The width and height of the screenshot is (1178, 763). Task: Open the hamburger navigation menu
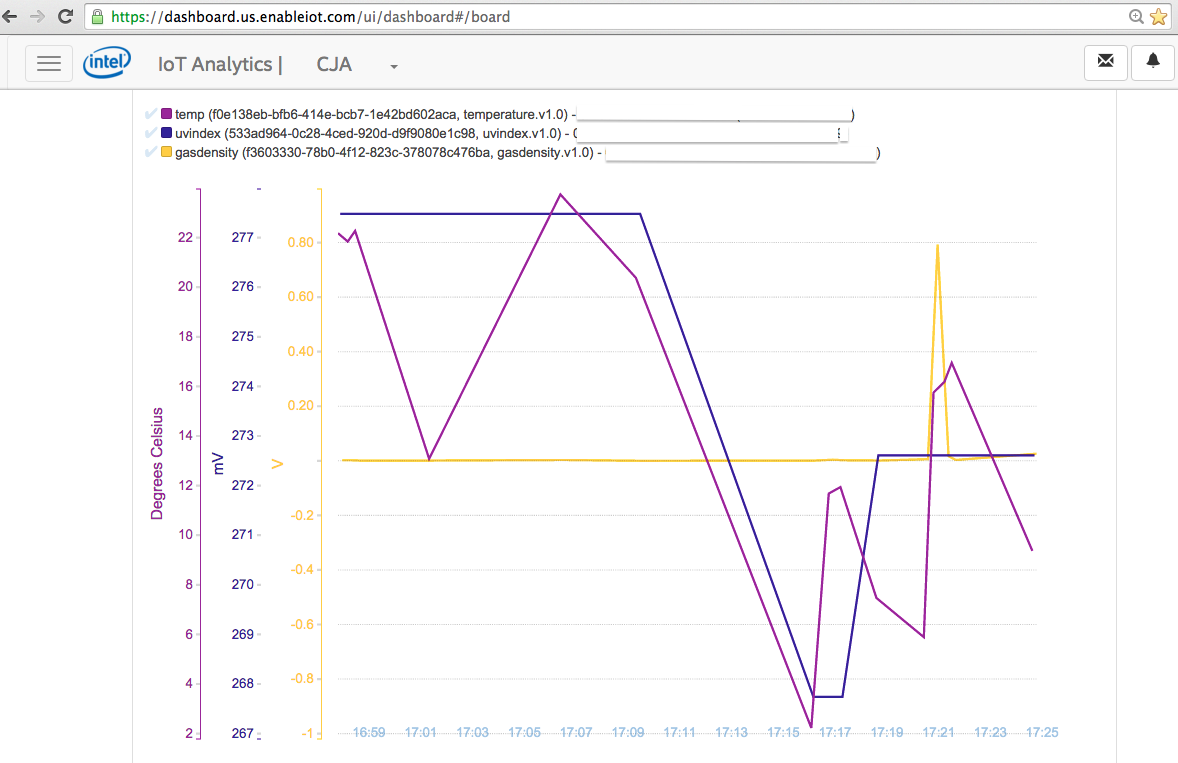[x=48, y=63]
